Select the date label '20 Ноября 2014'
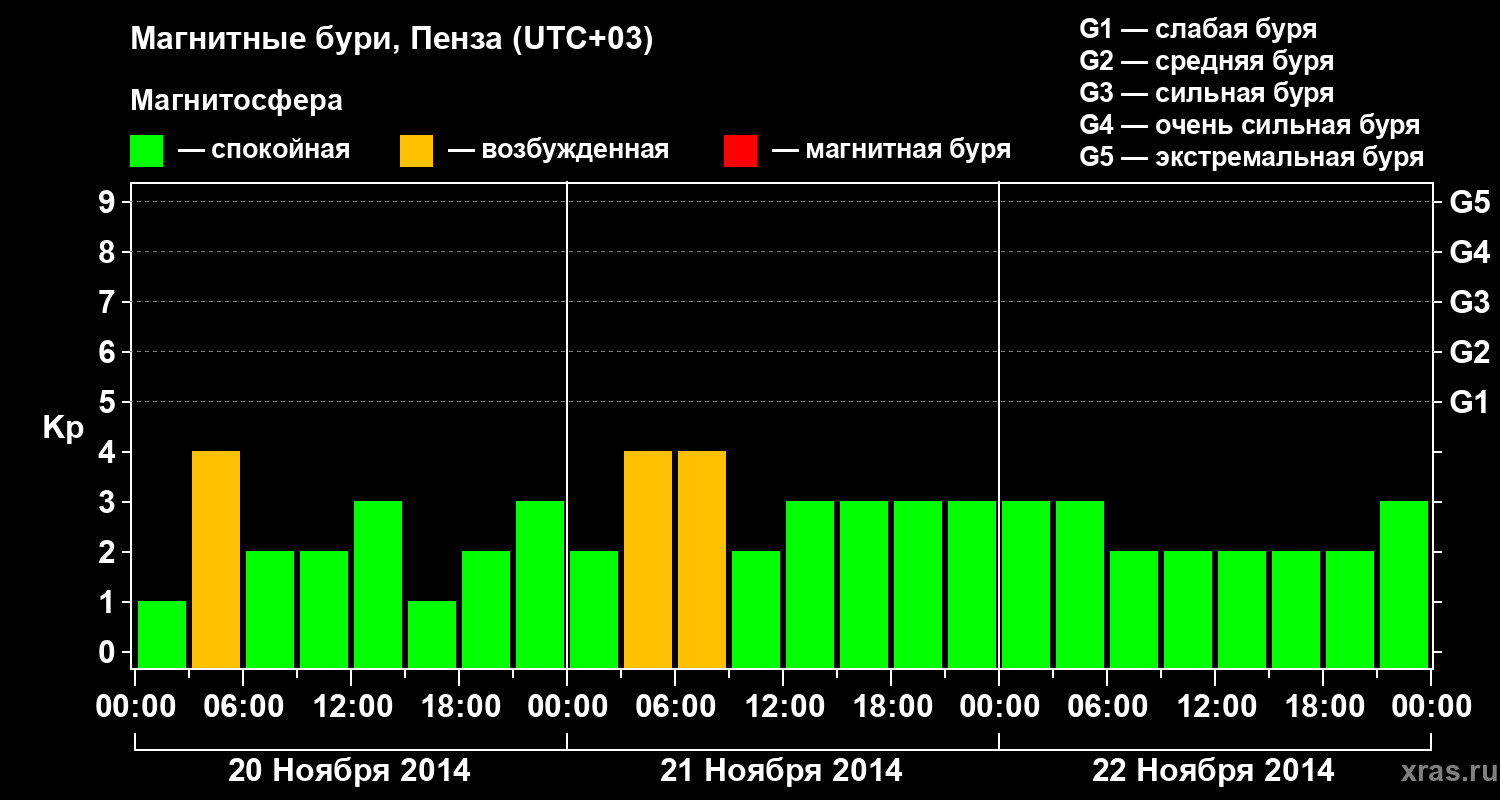Viewport: 1500px width, 800px height. [x=350, y=771]
